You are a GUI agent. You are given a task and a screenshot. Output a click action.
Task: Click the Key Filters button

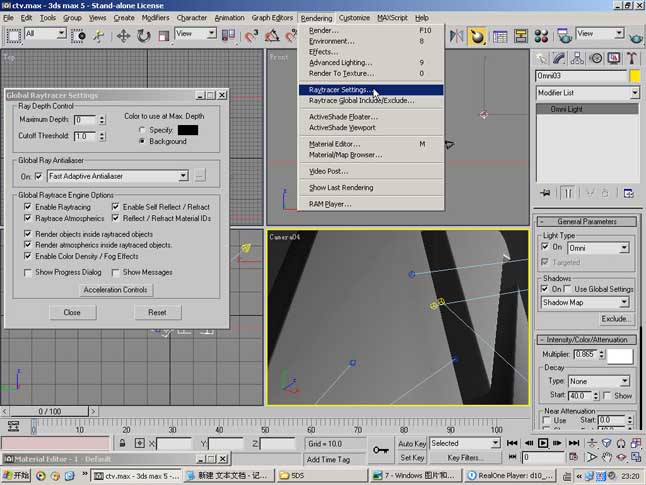coord(466,457)
